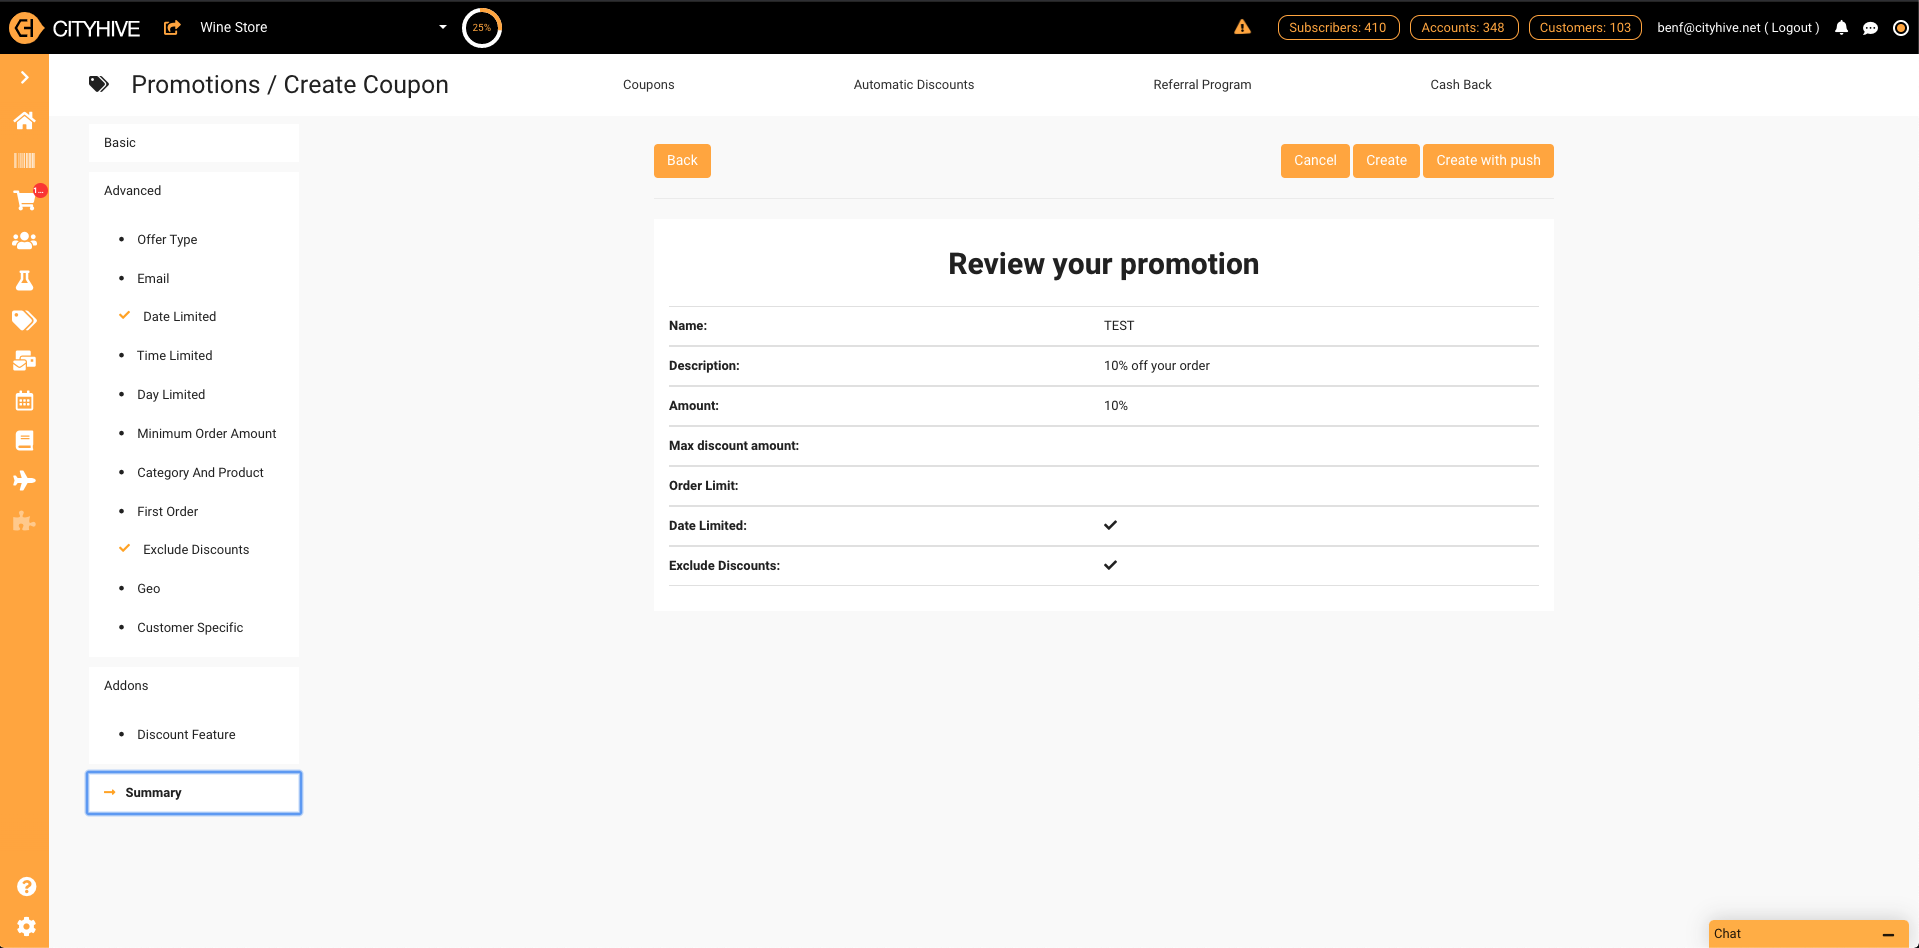This screenshot has width=1919, height=948.
Task: Open the Home icon in the sidebar
Action: point(24,121)
